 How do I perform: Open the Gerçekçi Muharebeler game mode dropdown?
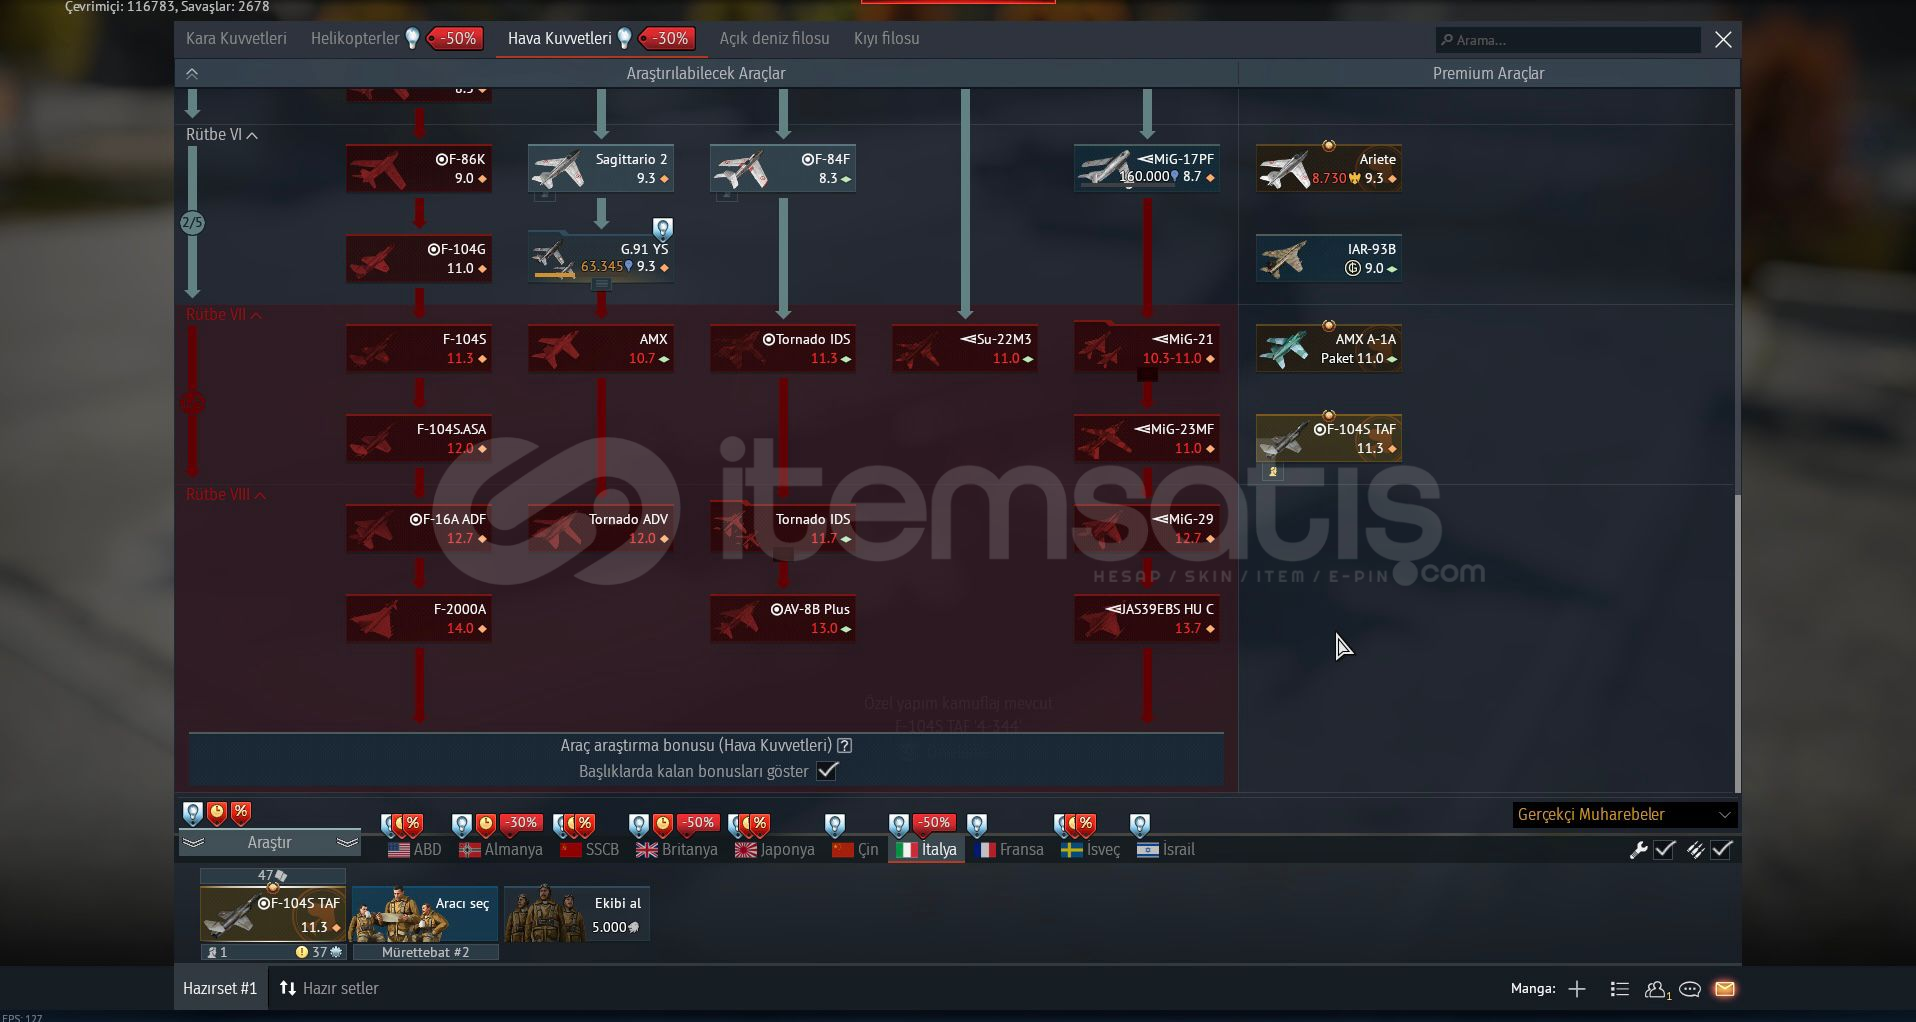coord(1624,815)
